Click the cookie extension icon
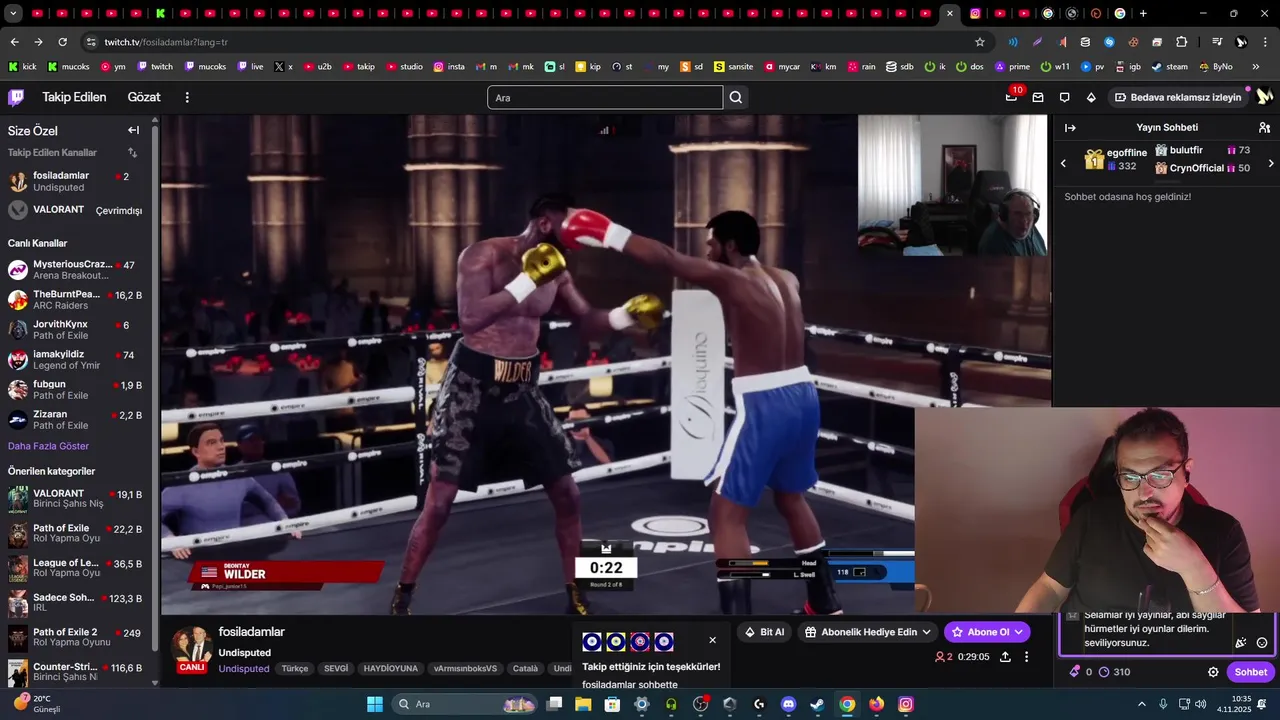1280x720 pixels. click(x=1133, y=42)
